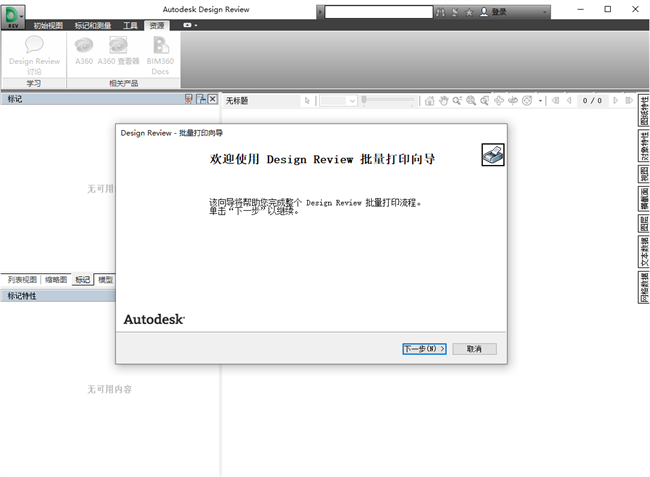Select the 资源 ribbon tab
This screenshot has height=477, width=650.
pos(157,26)
